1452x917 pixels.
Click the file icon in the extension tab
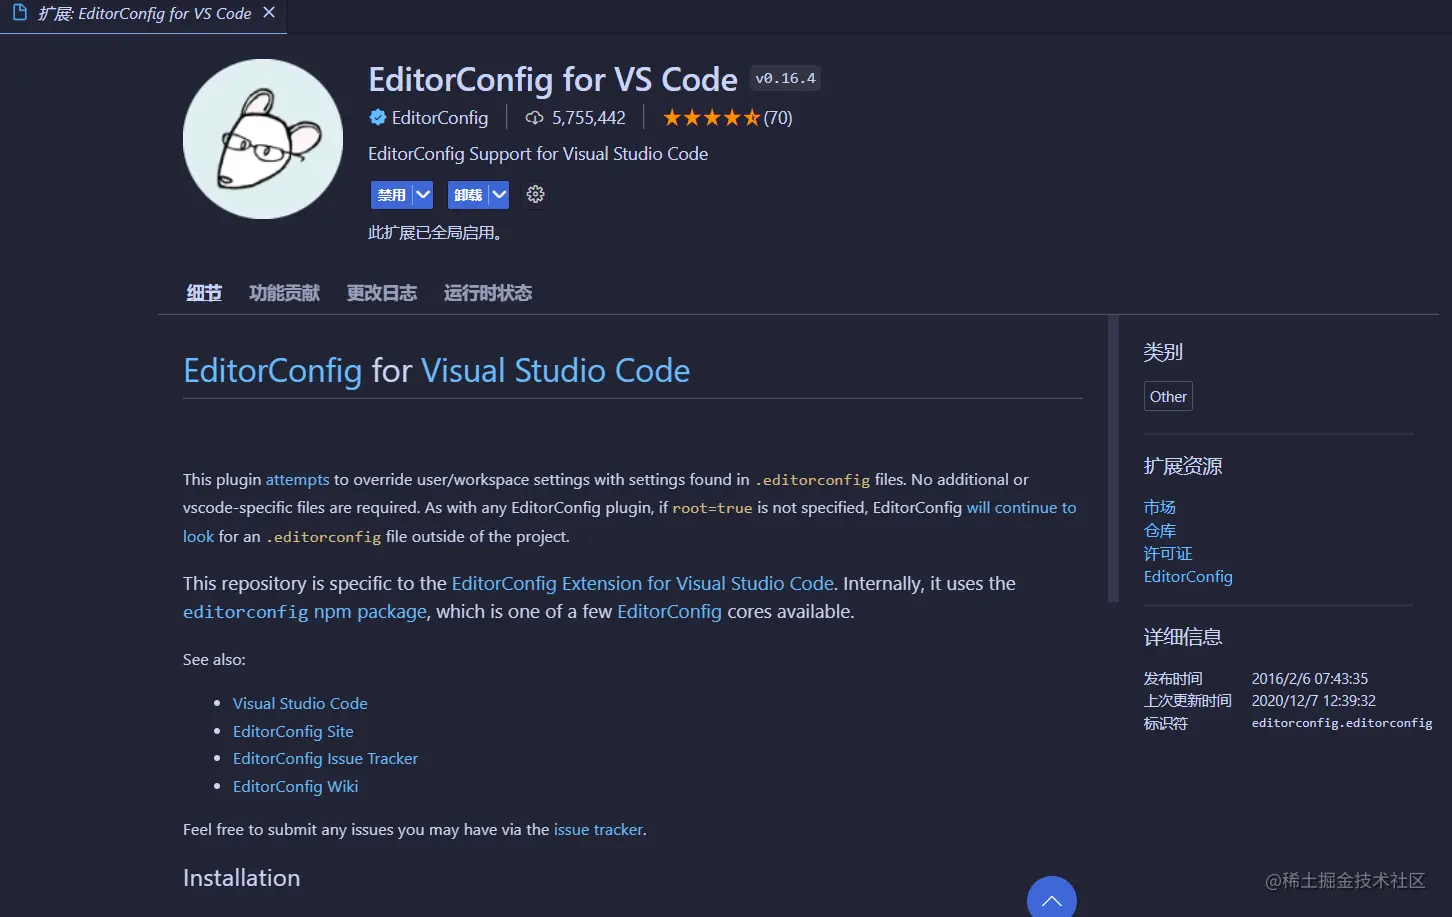tap(19, 13)
